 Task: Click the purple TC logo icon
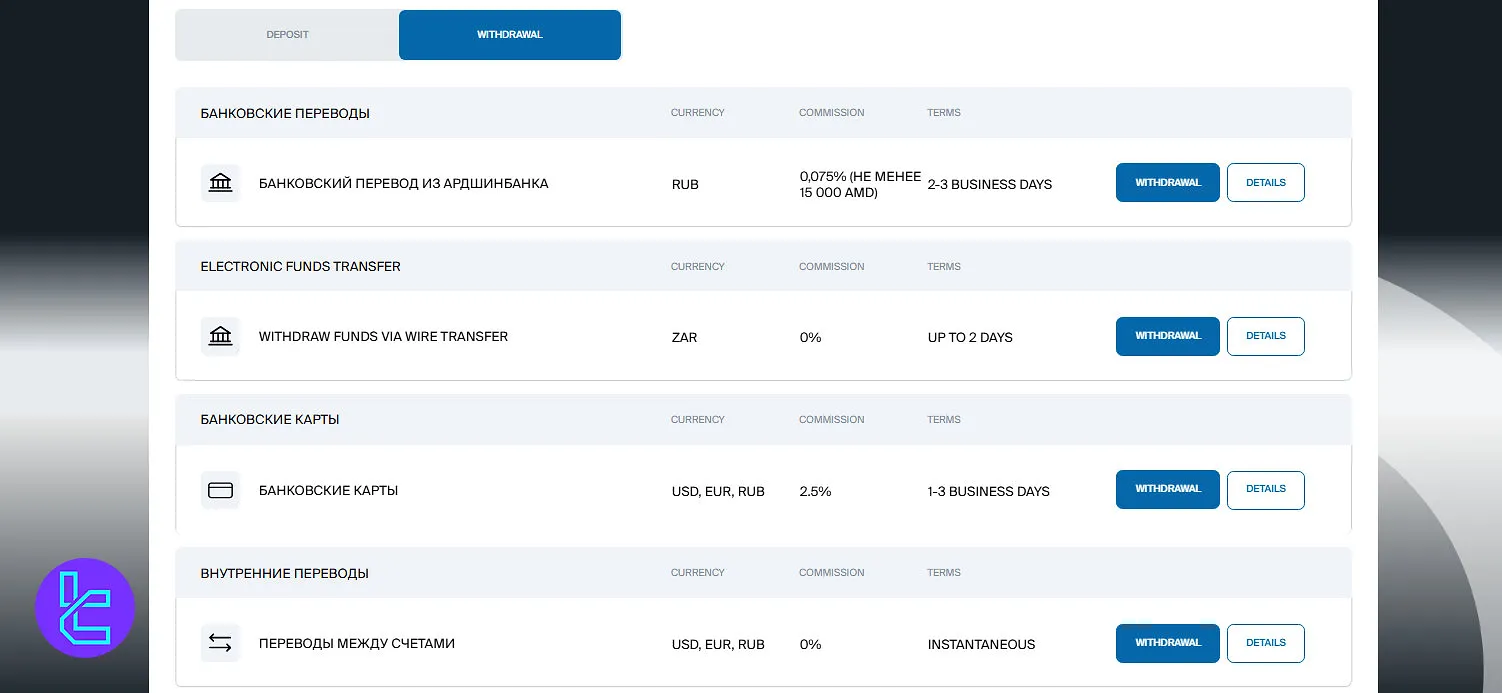85,608
